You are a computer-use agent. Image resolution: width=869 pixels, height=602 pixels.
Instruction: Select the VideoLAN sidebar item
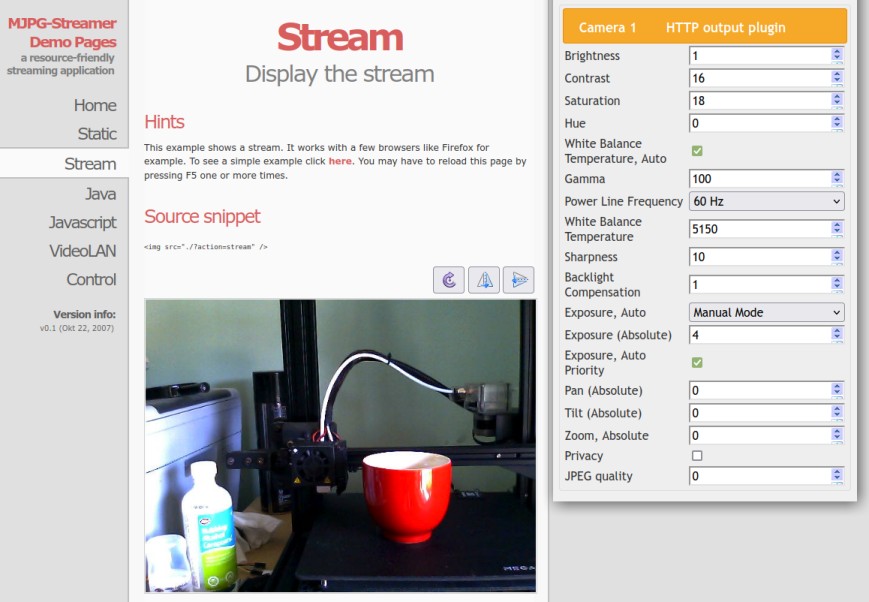click(x=83, y=251)
